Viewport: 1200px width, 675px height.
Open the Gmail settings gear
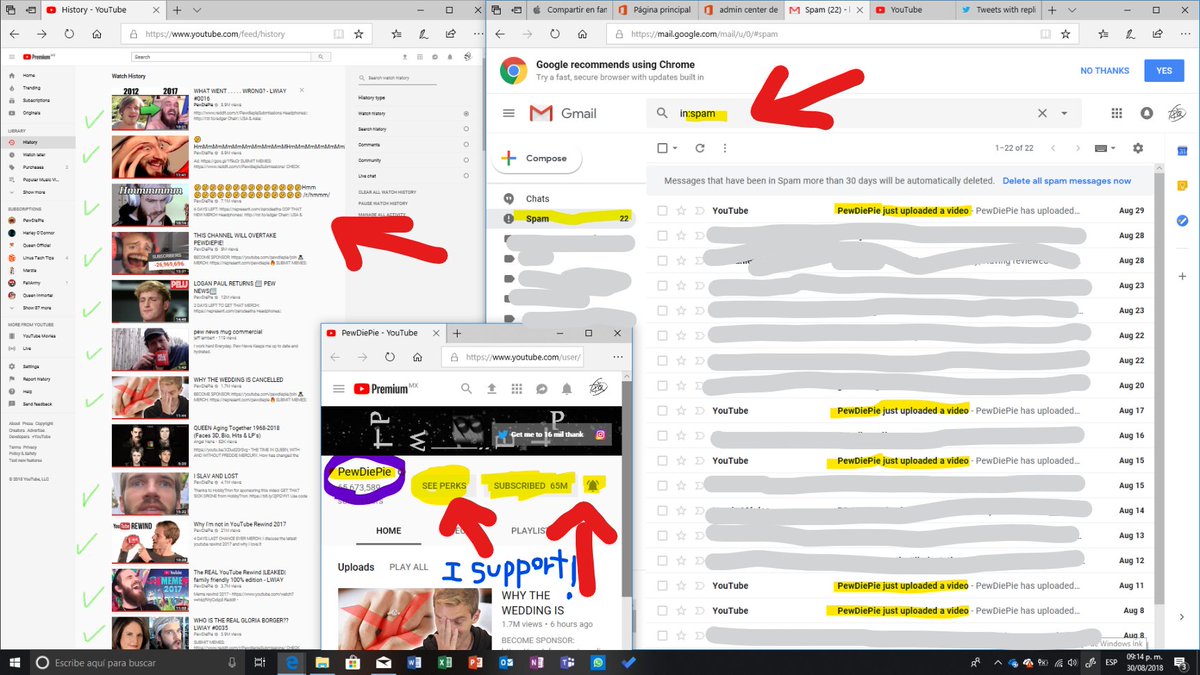pyautogui.click(x=1137, y=148)
